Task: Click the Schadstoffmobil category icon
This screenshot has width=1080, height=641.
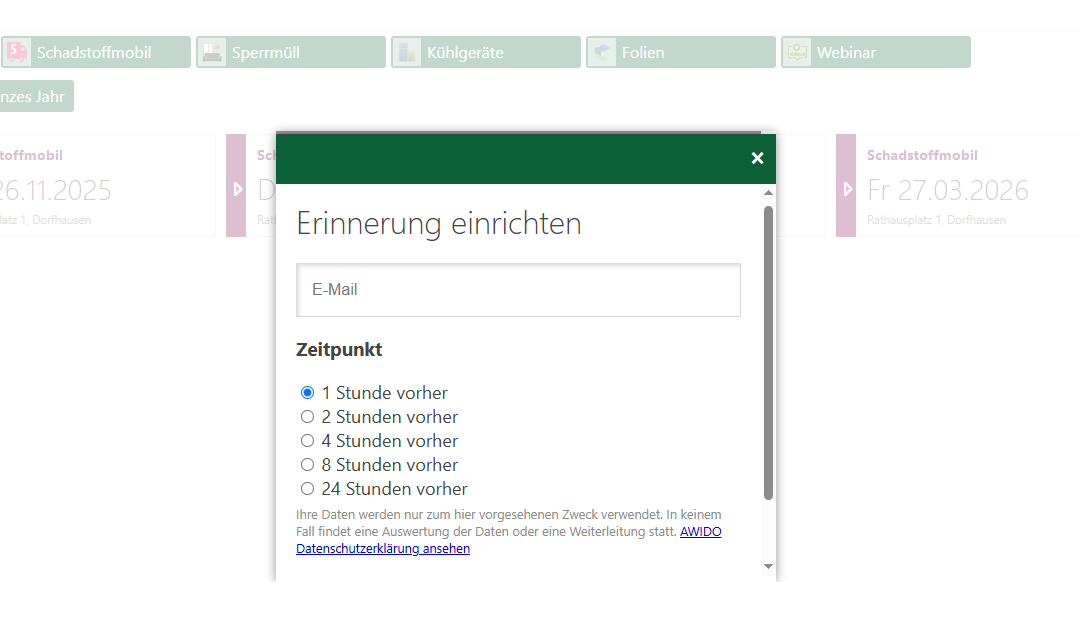Action: pyautogui.click(x=17, y=52)
